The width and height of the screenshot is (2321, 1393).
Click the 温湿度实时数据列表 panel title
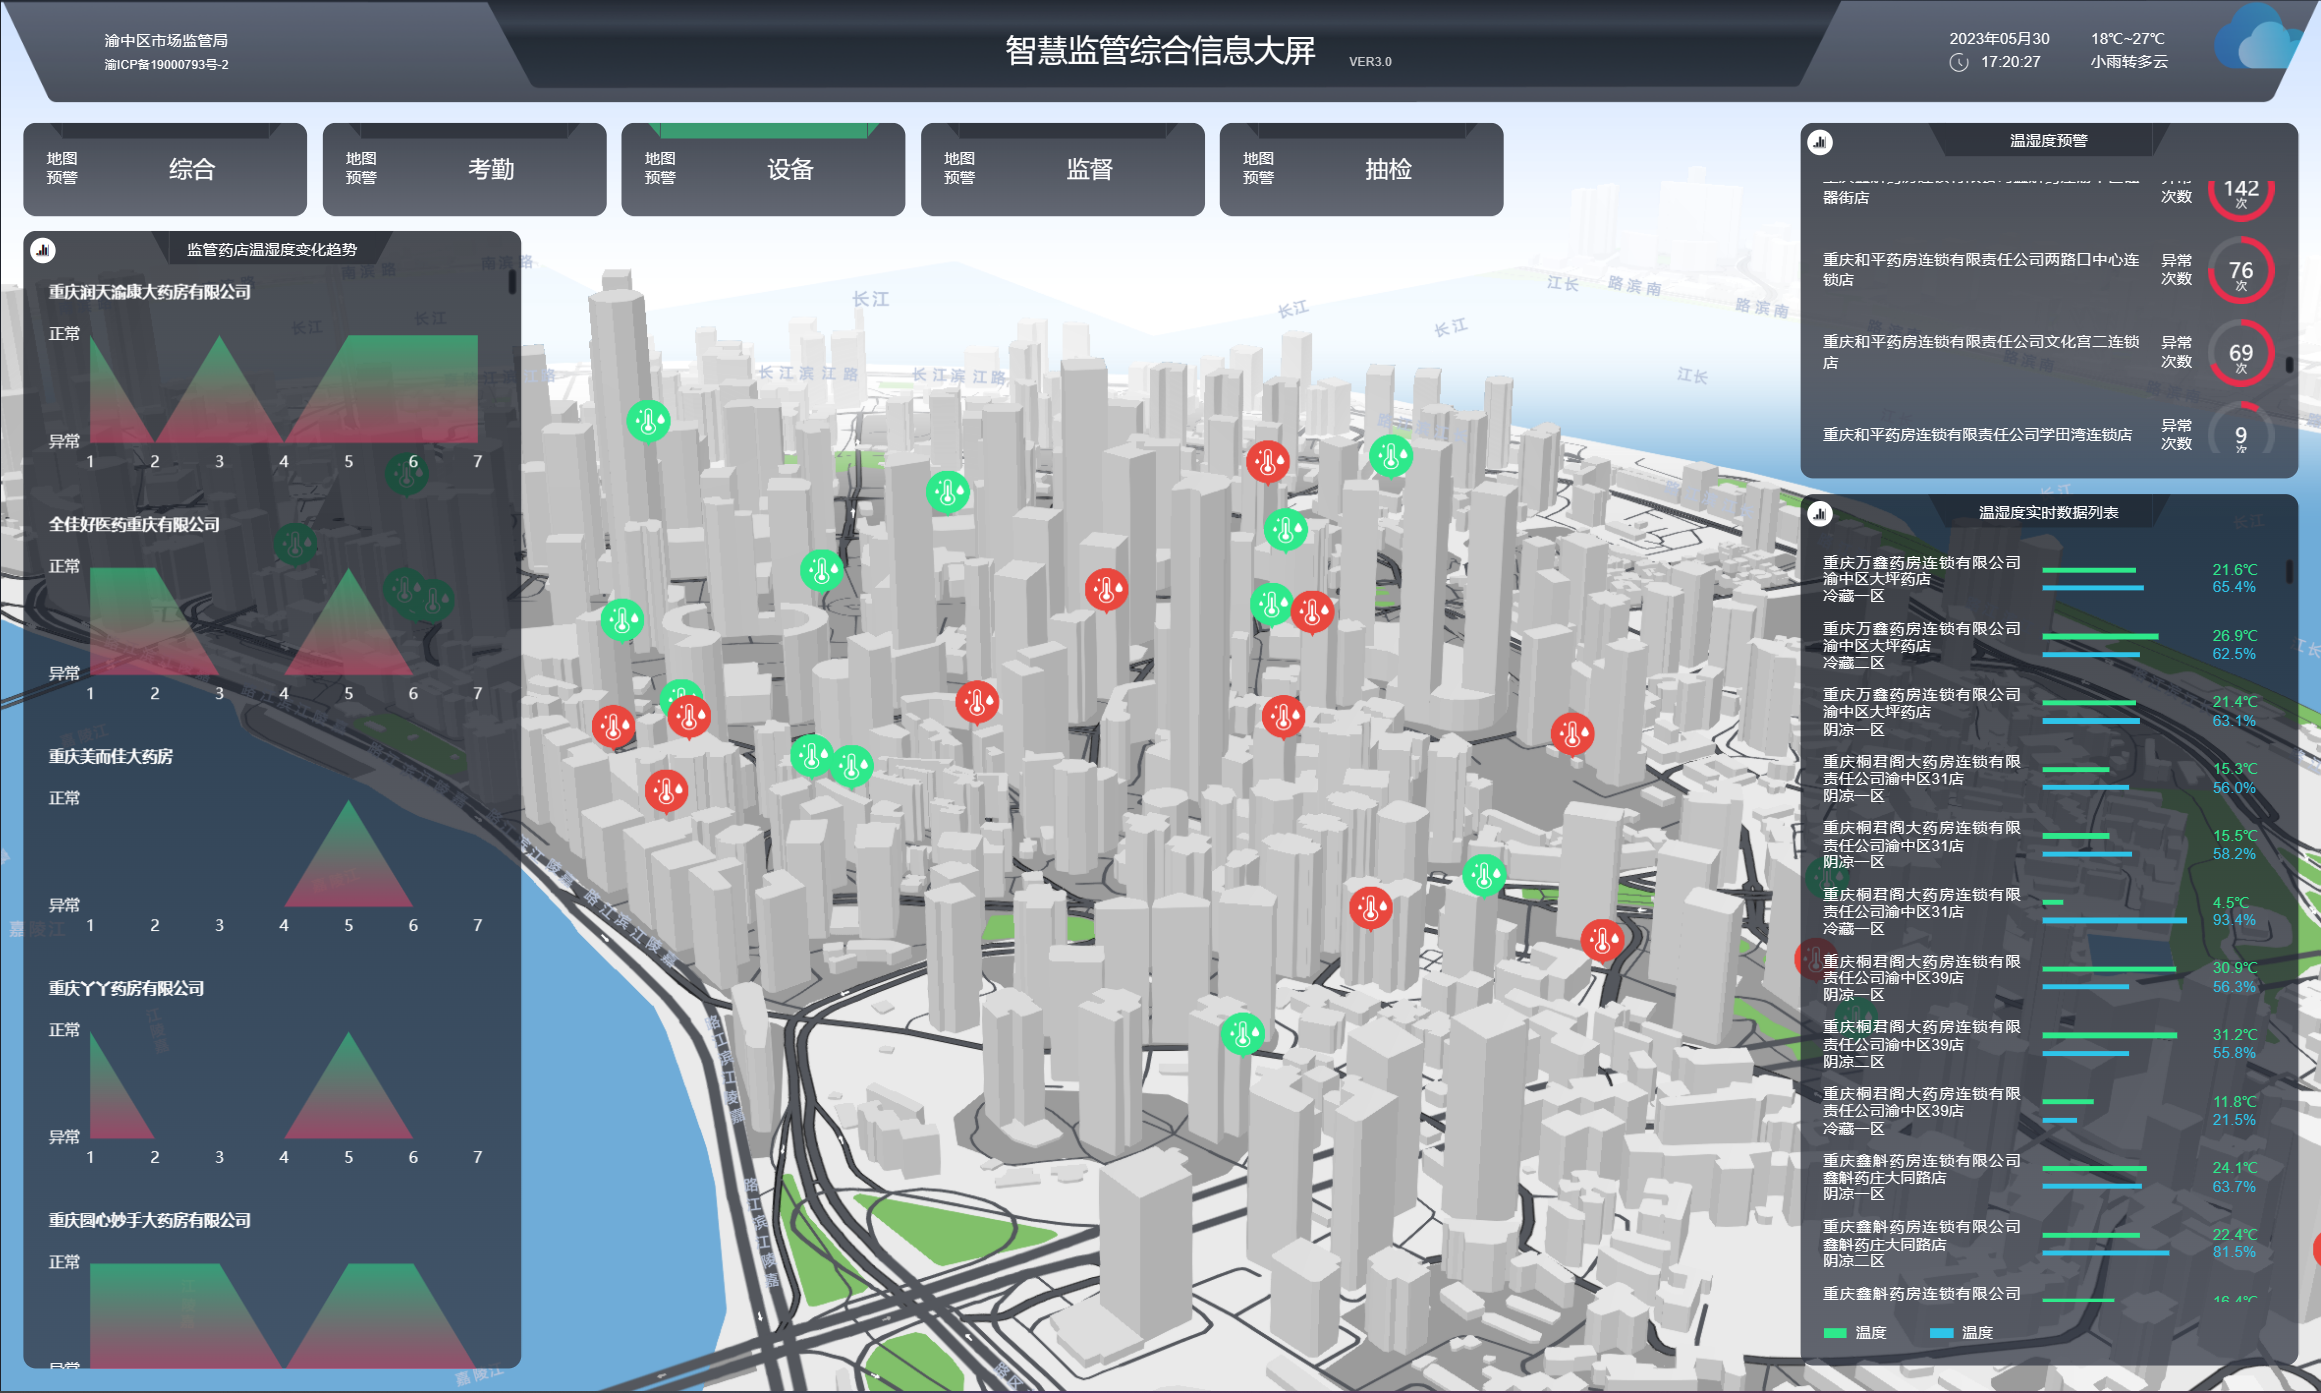coord(2048,513)
